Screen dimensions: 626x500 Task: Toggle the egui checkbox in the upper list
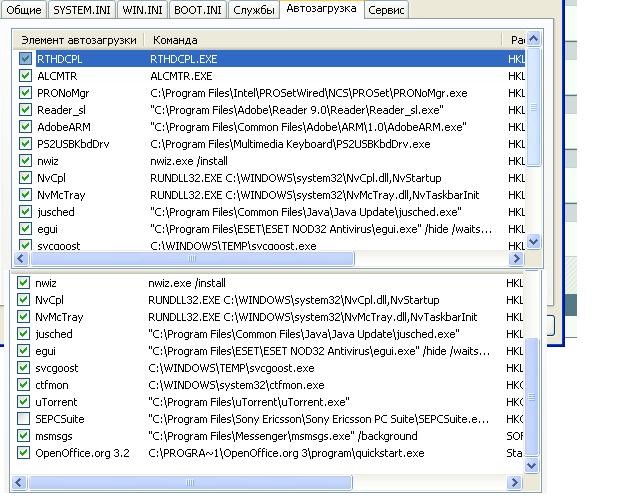click(26, 229)
